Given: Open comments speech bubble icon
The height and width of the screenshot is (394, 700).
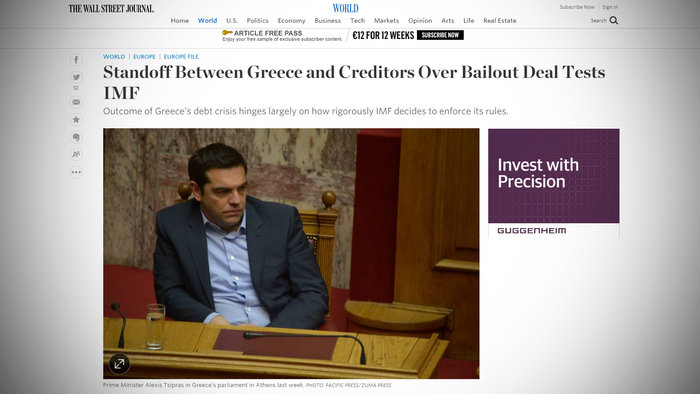Looking at the screenshot, I should point(76,137).
